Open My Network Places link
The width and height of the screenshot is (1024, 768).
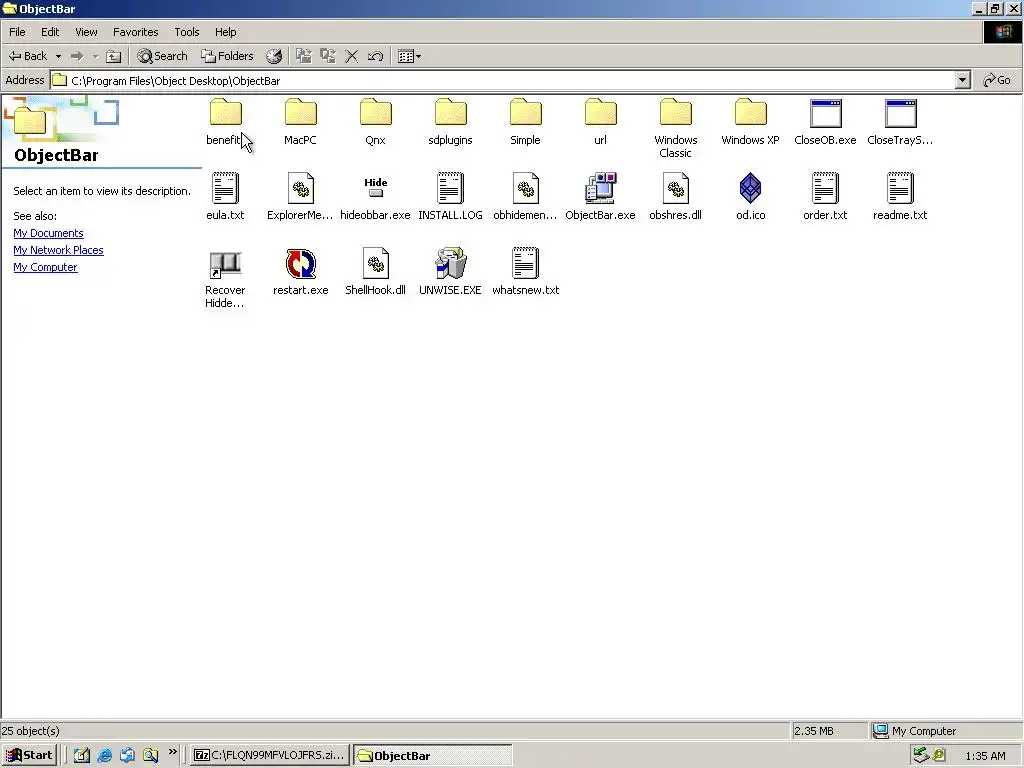pos(58,250)
